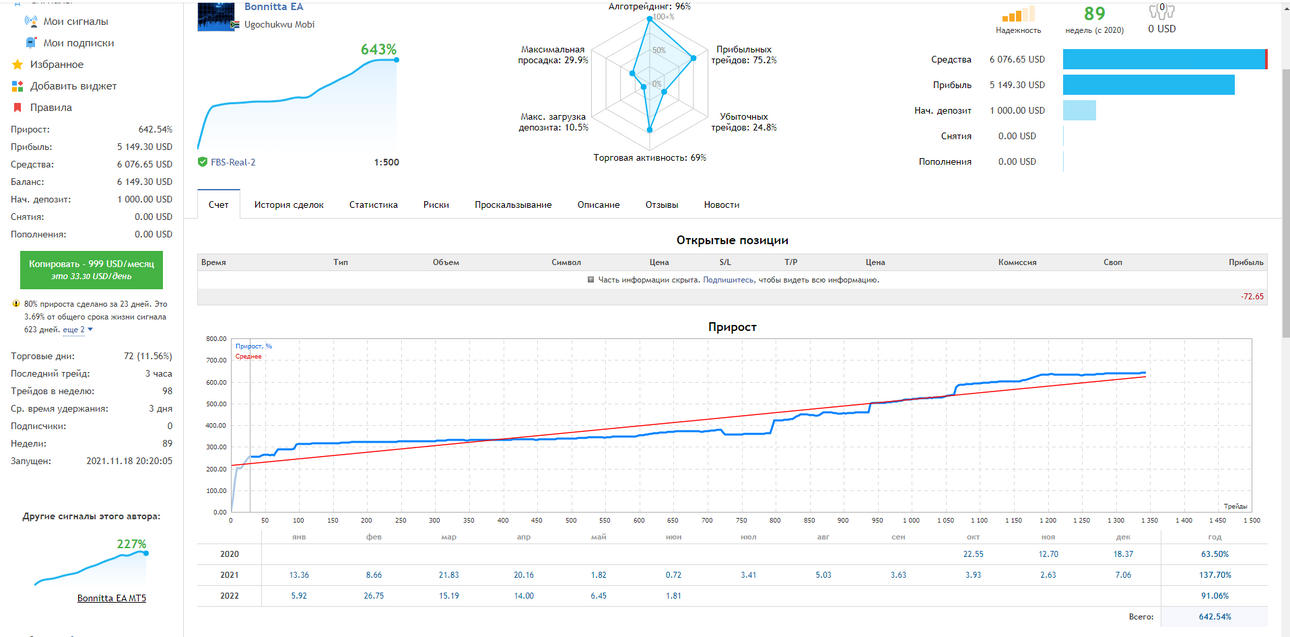Click the Символ column header
This screenshot has height=637, width=1290.
tap(566, 262)
